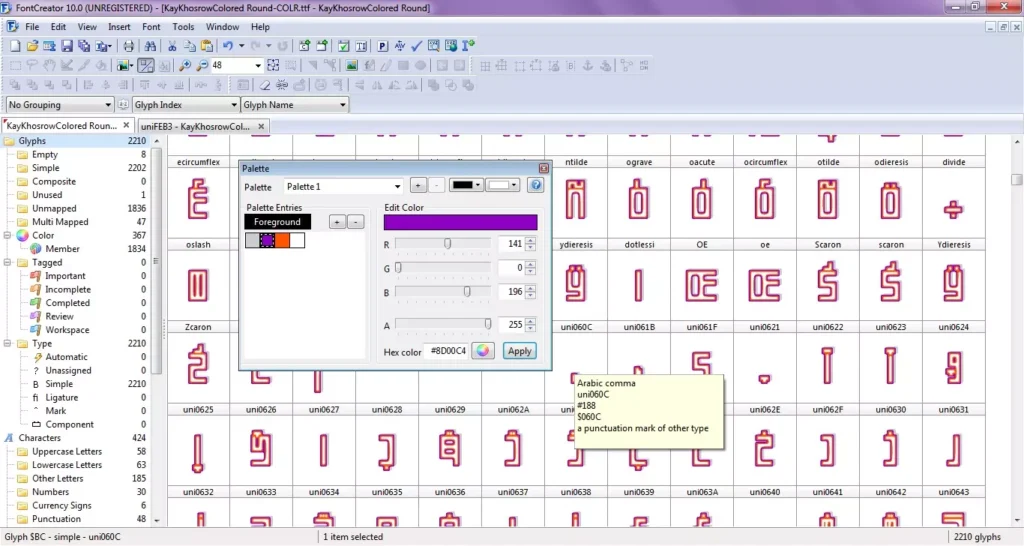Click the Apply button

(x=519, y=351)
